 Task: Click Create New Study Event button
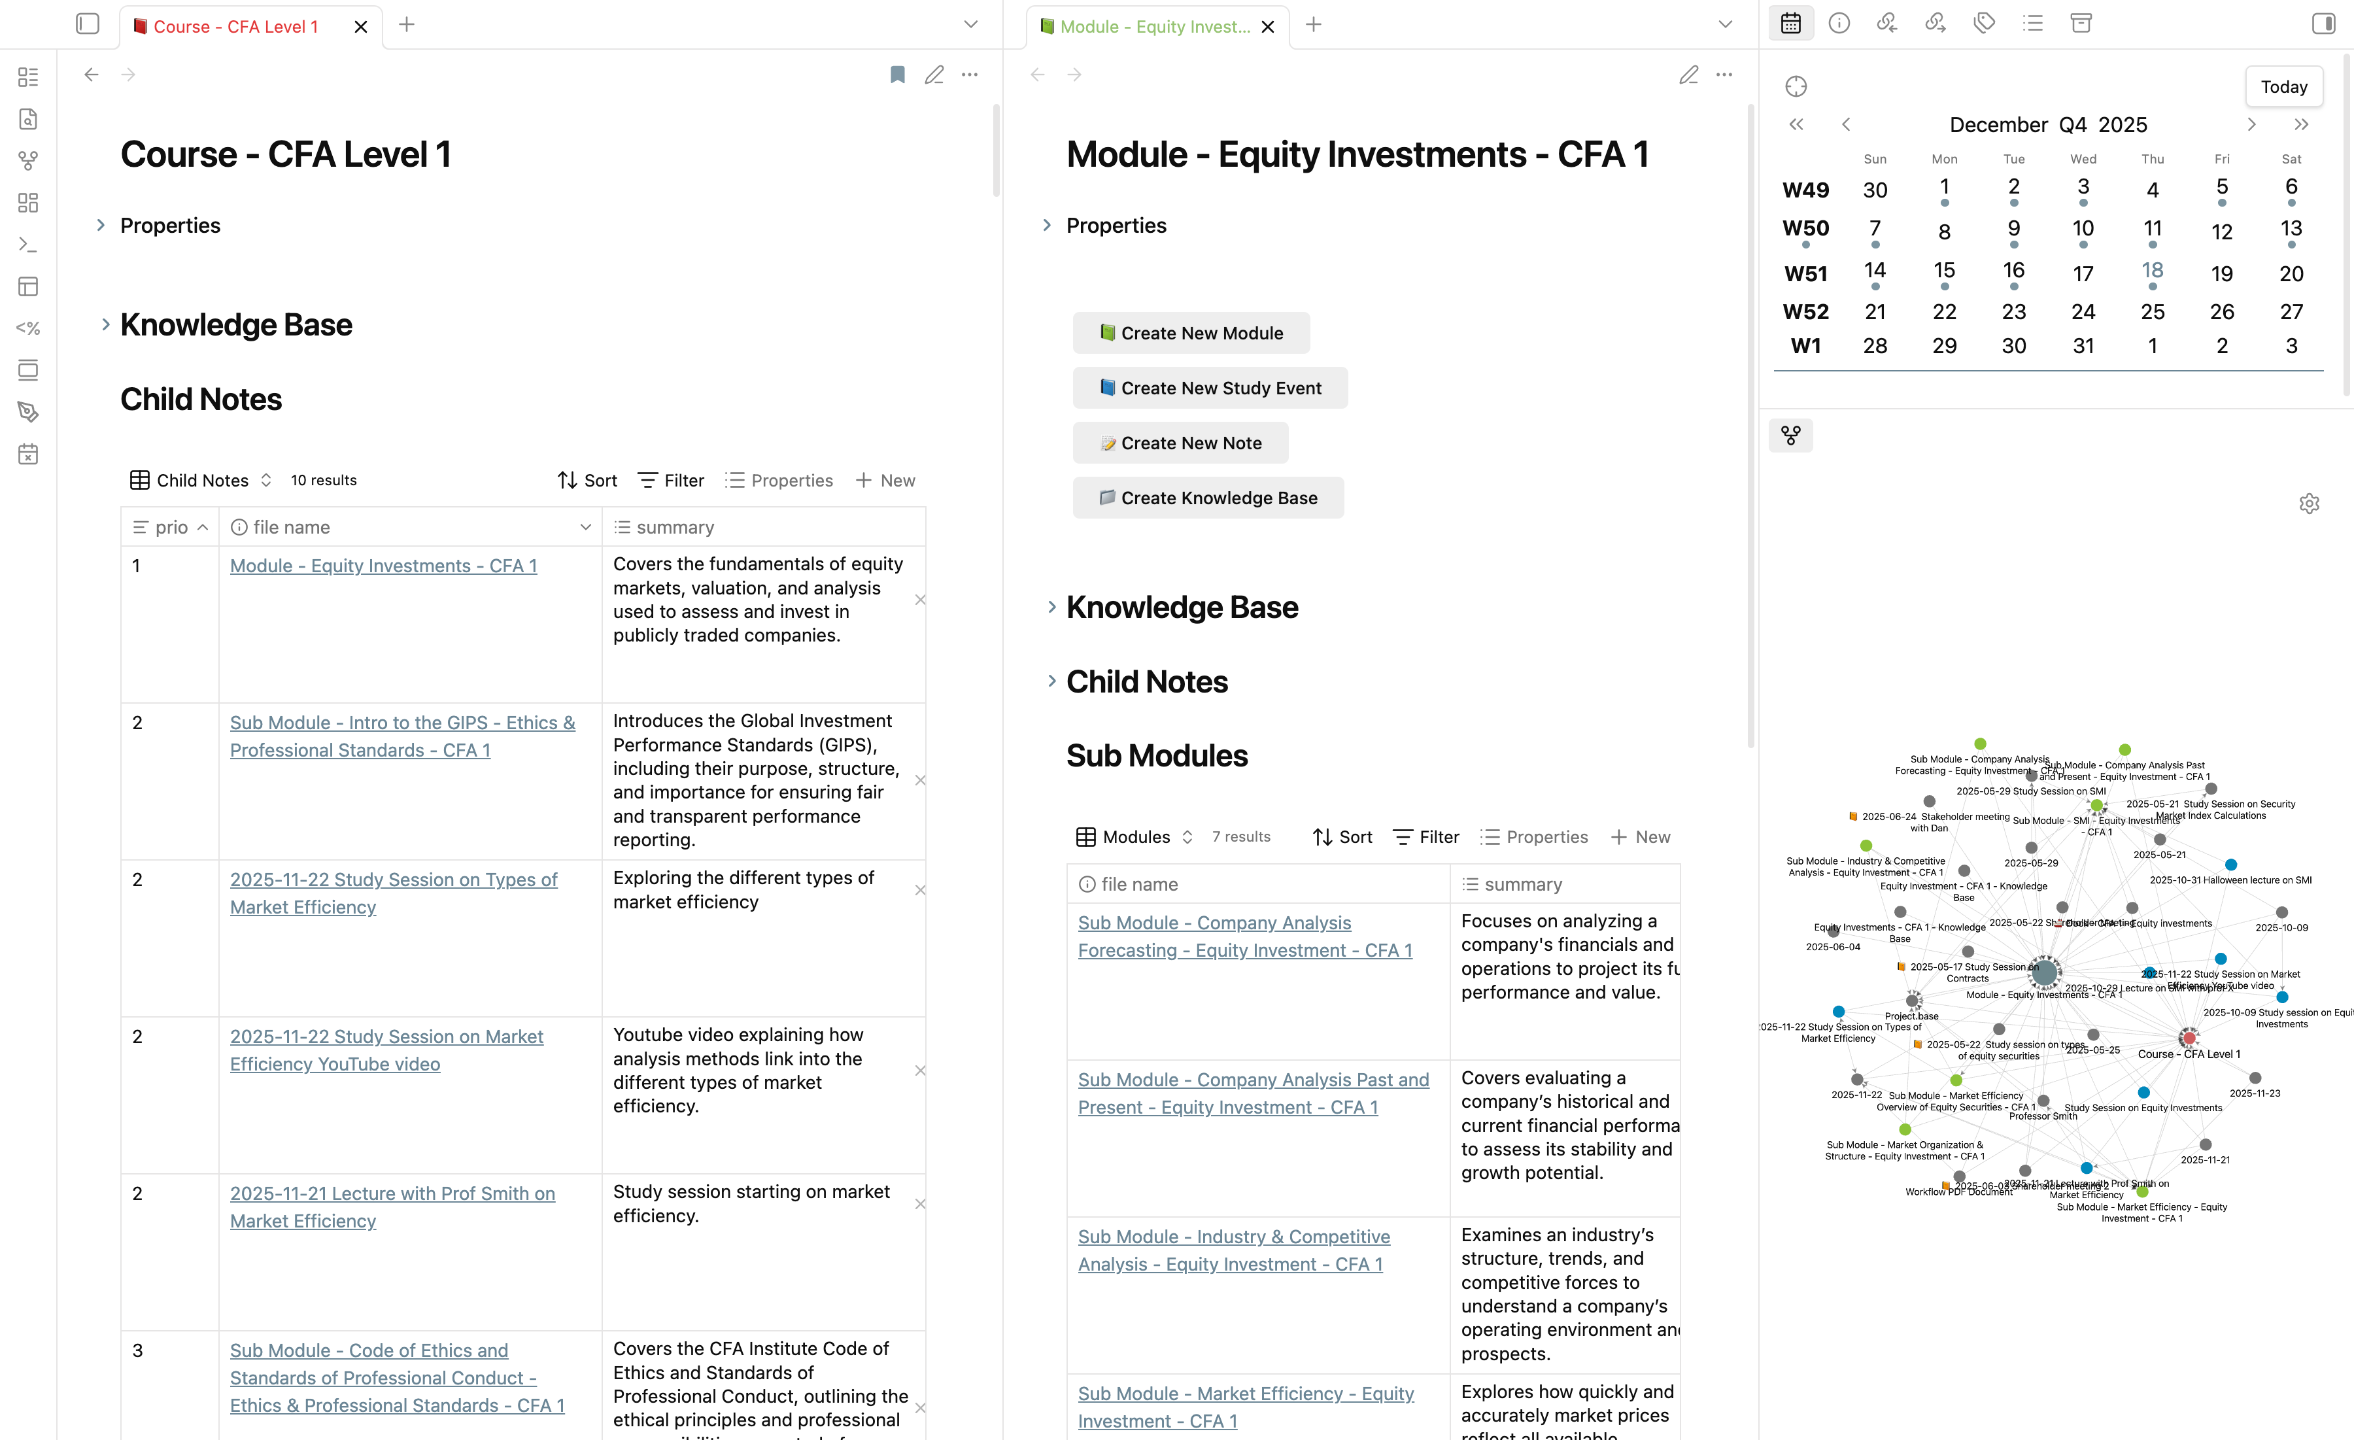(x=1210, y=388)
